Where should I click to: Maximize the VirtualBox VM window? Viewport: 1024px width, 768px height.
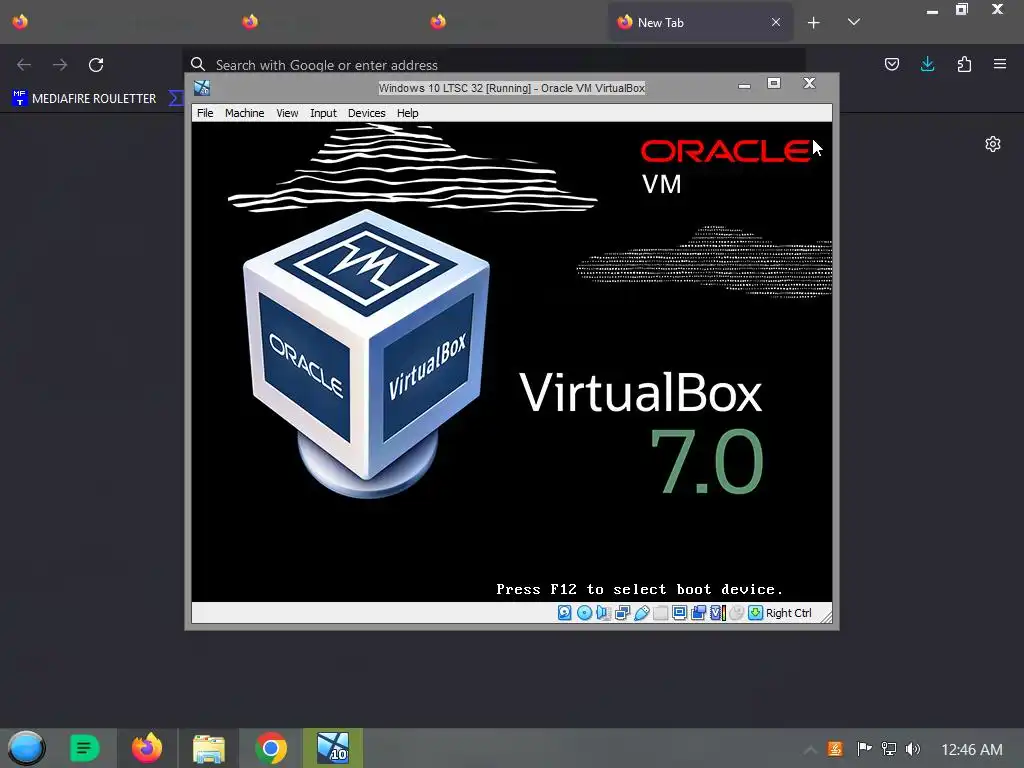click(774, 84)
